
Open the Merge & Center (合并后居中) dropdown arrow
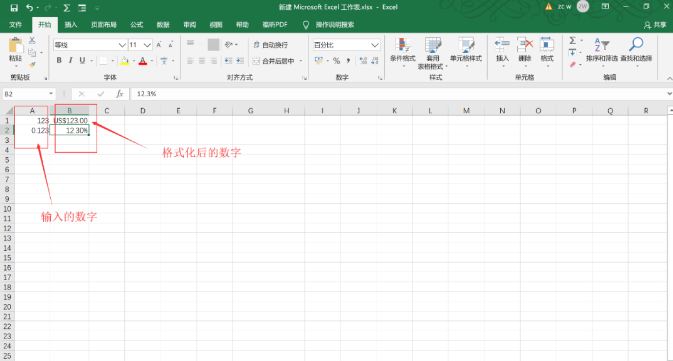(x=301, y=61)
